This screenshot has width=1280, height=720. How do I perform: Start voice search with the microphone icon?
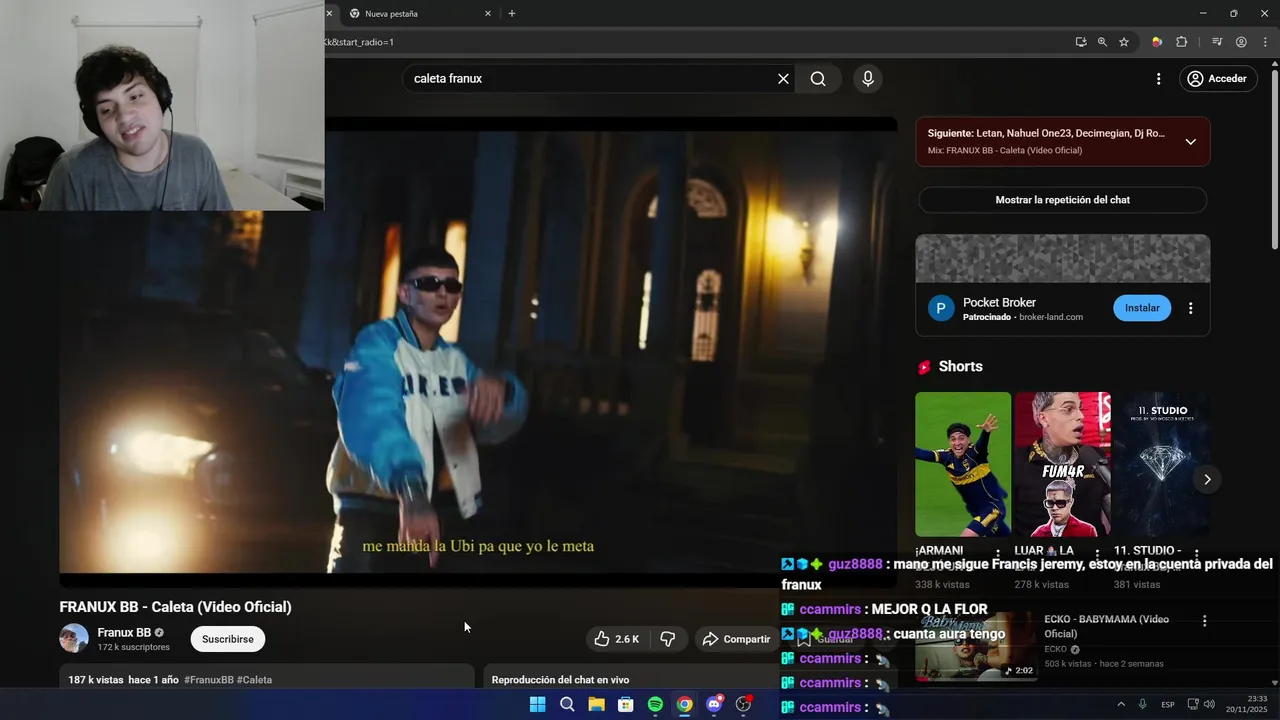[868, 79]
